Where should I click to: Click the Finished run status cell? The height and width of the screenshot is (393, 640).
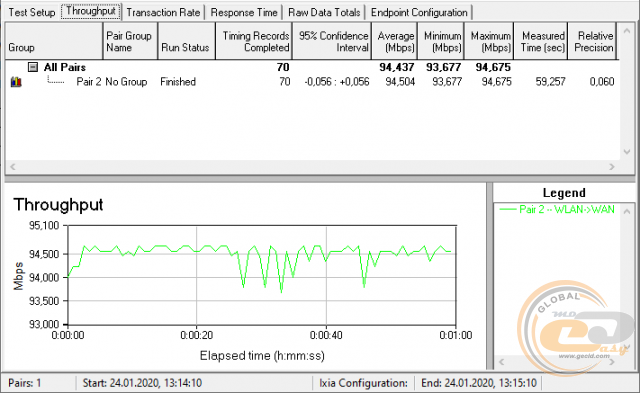[x=178, y=82]
